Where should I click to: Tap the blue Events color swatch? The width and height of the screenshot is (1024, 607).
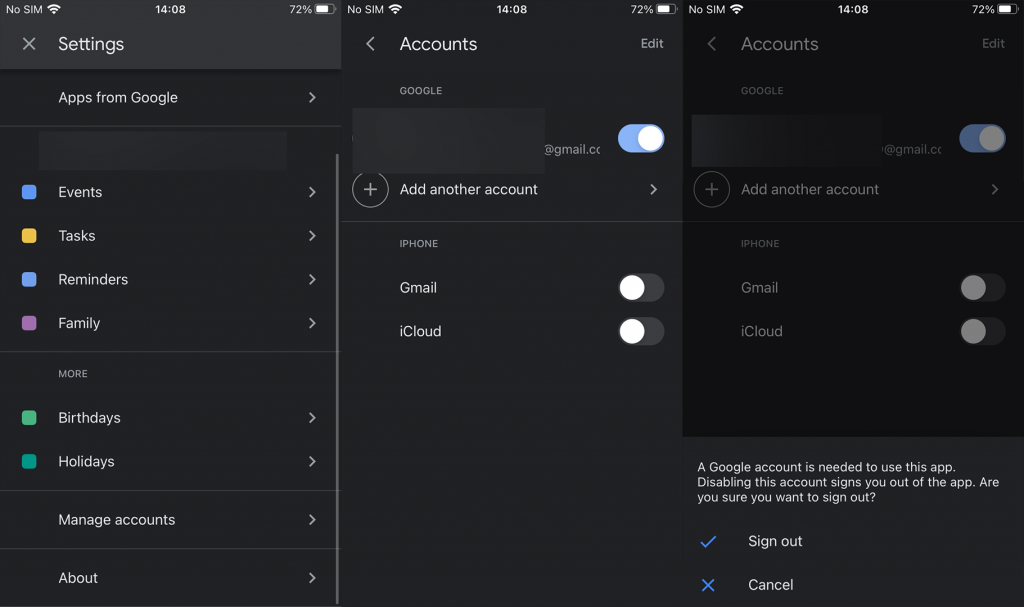tap(29, 192)
